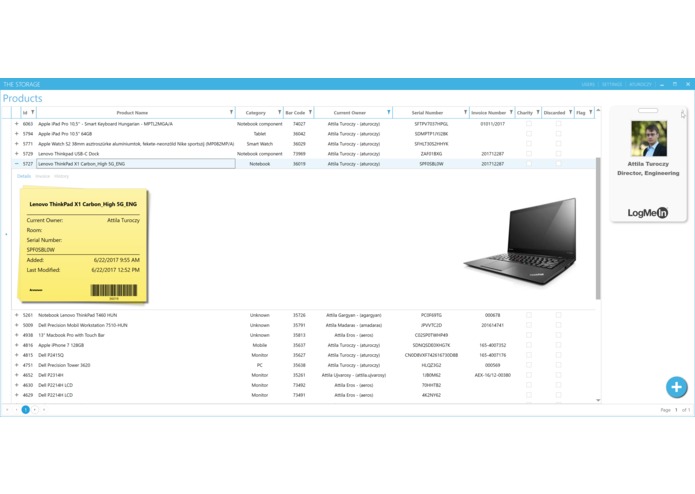Expand row 6063 Apple iPad Pro Smart Keyboard
The width and height of the screenshot is (695, 494).
point(16,124)
